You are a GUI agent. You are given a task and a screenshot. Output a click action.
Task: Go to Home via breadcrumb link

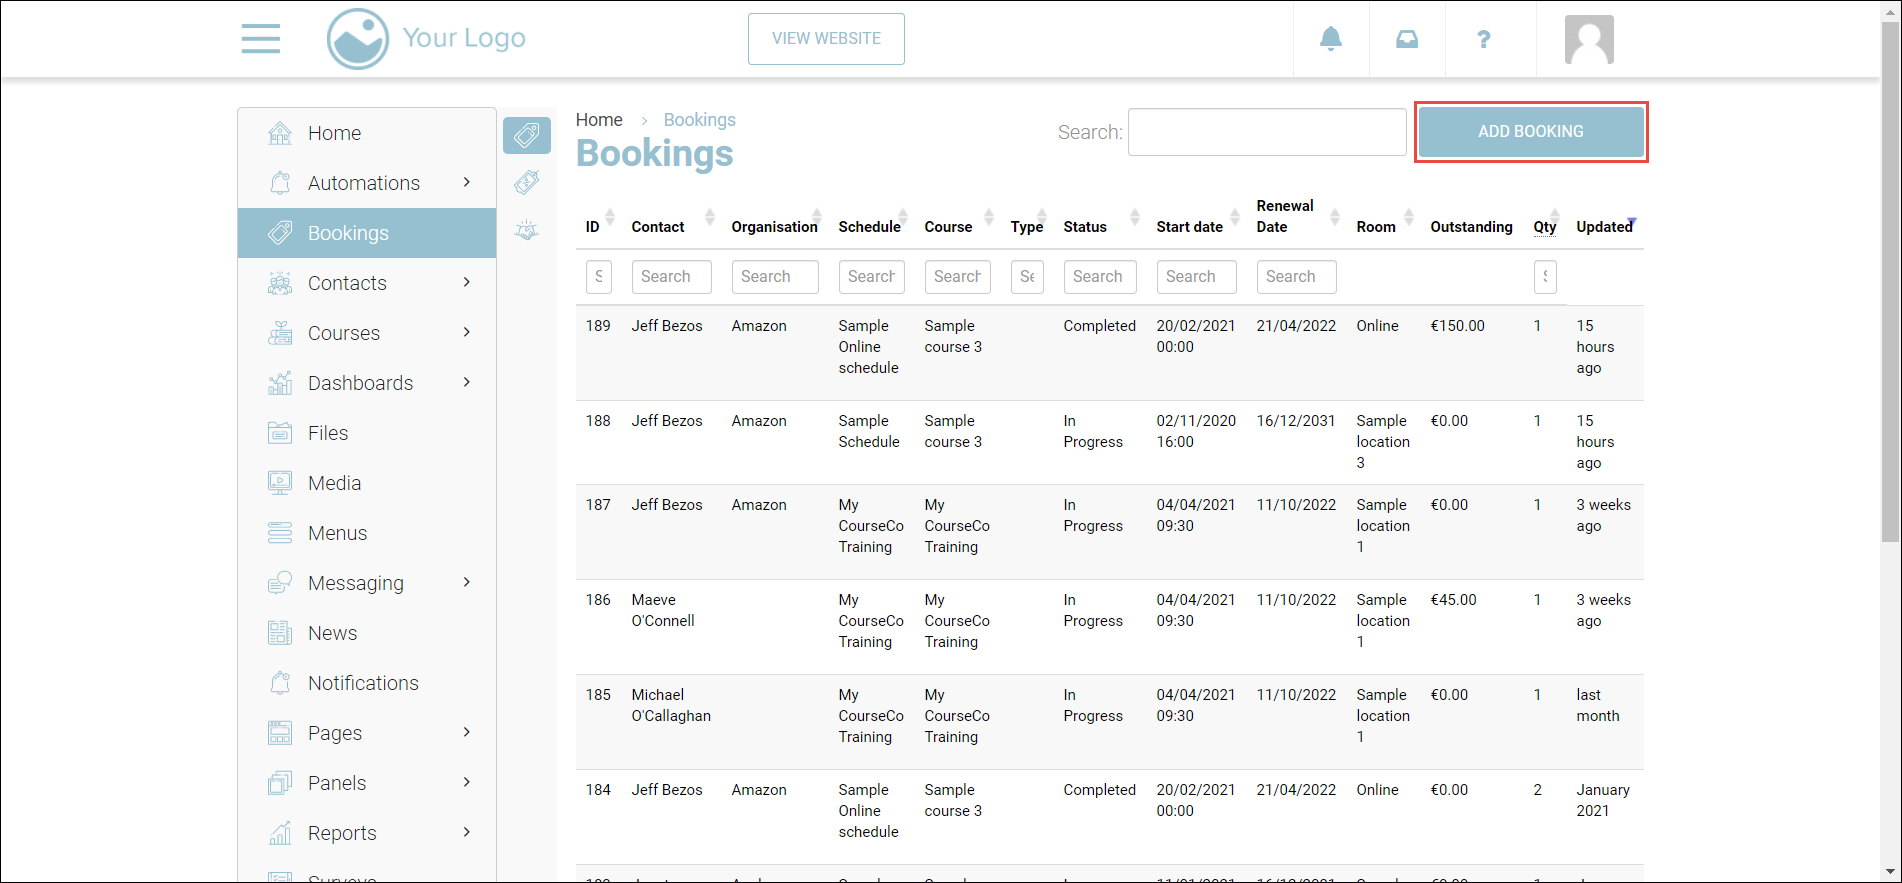coord(598,120)
